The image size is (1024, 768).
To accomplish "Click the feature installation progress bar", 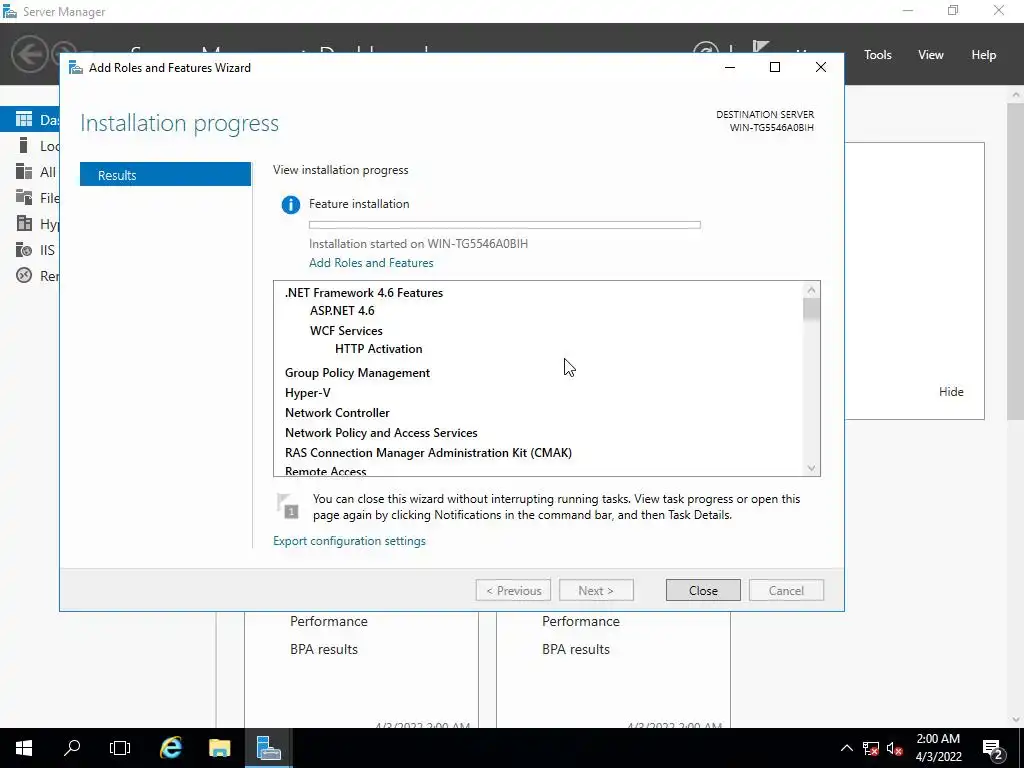I will click(x=505, y=225).
